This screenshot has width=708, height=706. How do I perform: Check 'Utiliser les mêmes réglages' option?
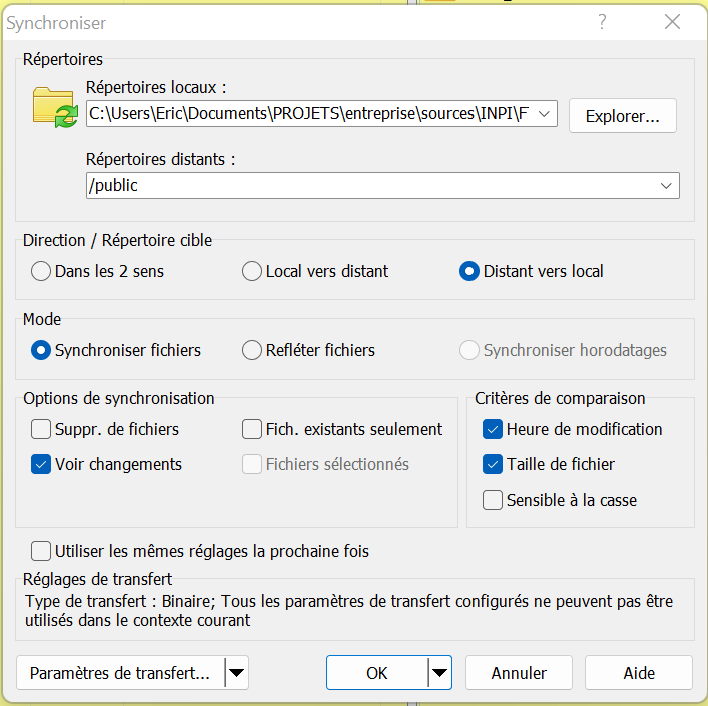click(41, 551)
